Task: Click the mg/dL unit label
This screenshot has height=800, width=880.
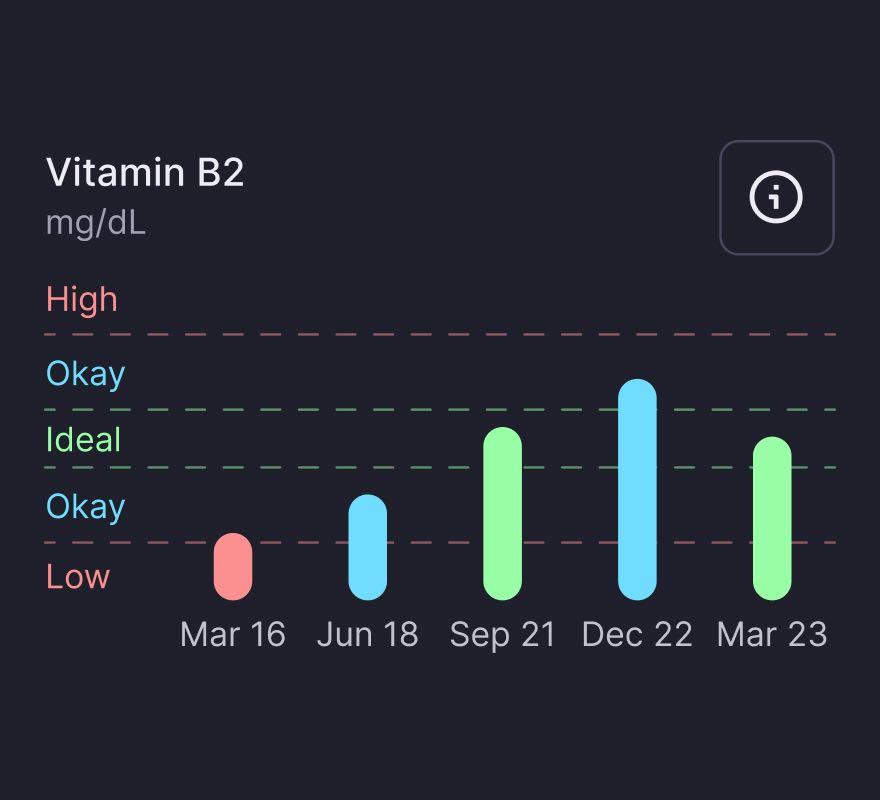Action: pos(96,222)
